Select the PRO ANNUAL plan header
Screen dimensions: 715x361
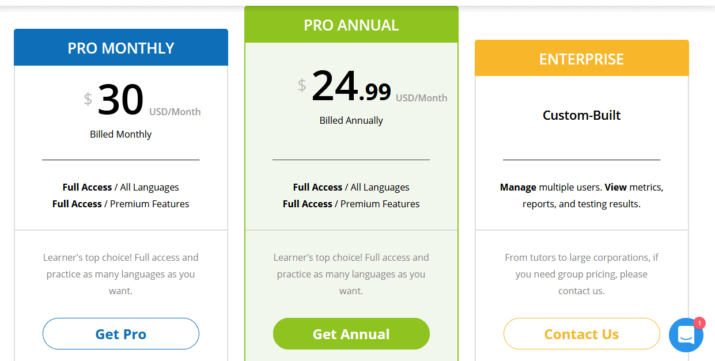[x=351, y=25]
